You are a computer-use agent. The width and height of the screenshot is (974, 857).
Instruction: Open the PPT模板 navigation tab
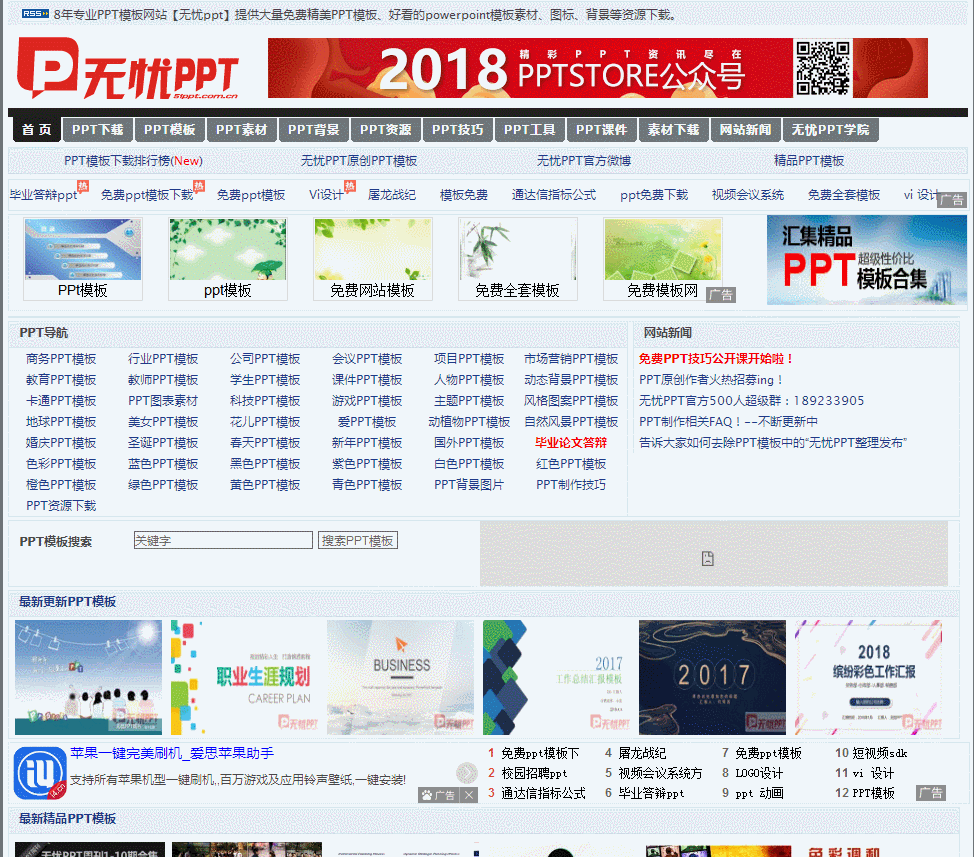[x=170, y=130]
